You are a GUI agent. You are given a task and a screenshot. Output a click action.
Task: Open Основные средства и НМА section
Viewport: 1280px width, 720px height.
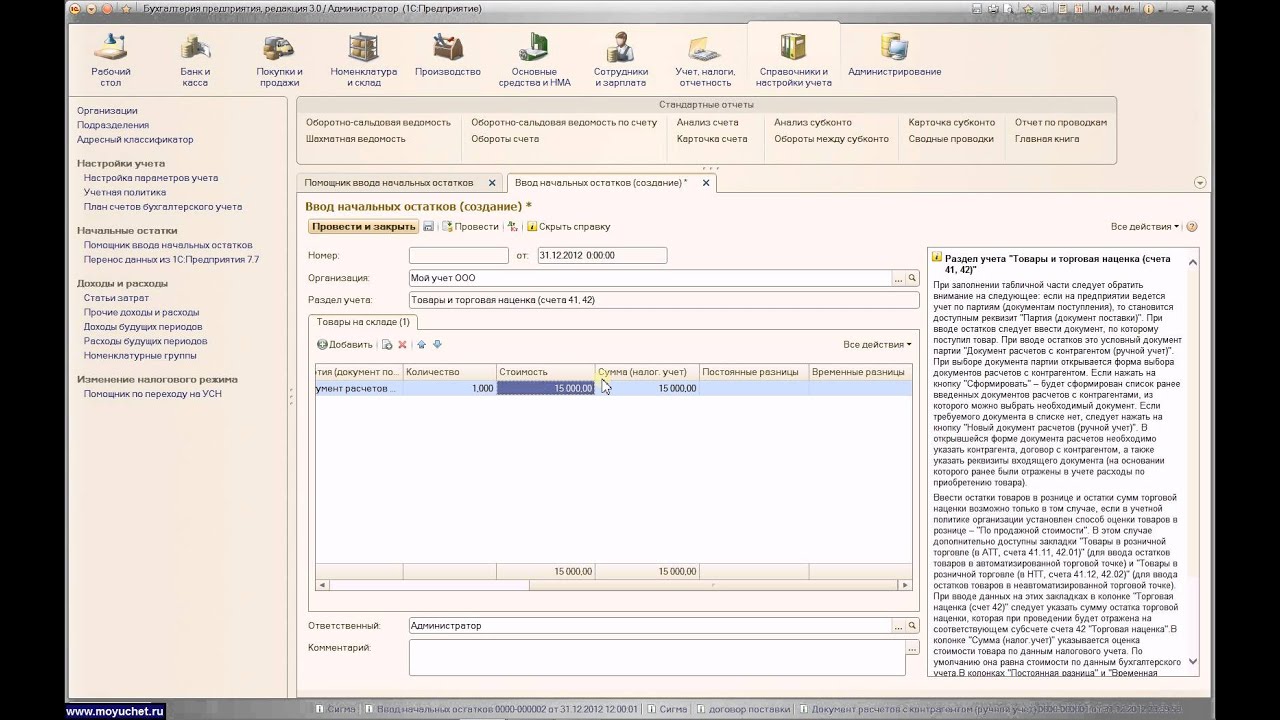534,60
